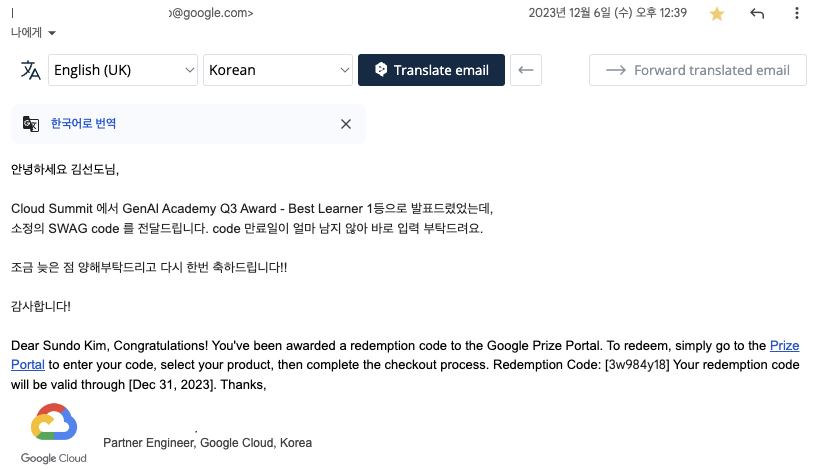This screenshot has height=470, width=821.
Task: Select the 한국어로 번역 link
Action: (84, 124)
